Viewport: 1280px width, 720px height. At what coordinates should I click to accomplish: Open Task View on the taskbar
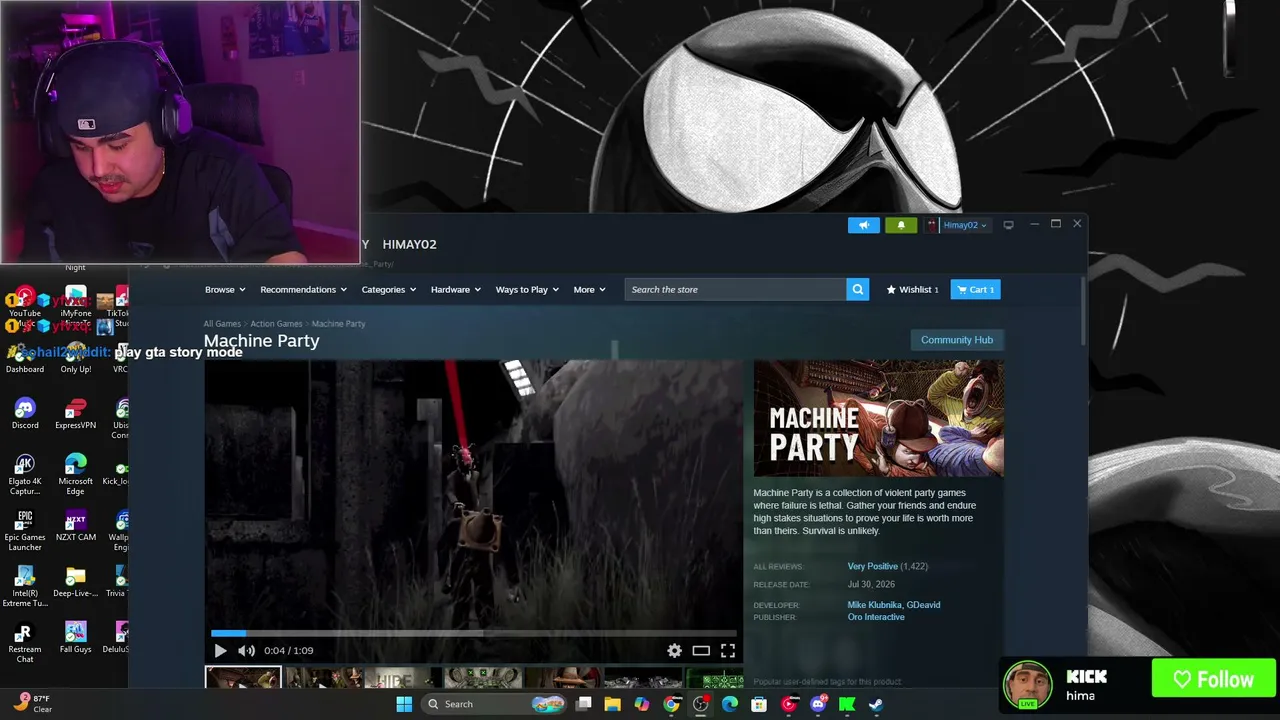tap(584, 704)
